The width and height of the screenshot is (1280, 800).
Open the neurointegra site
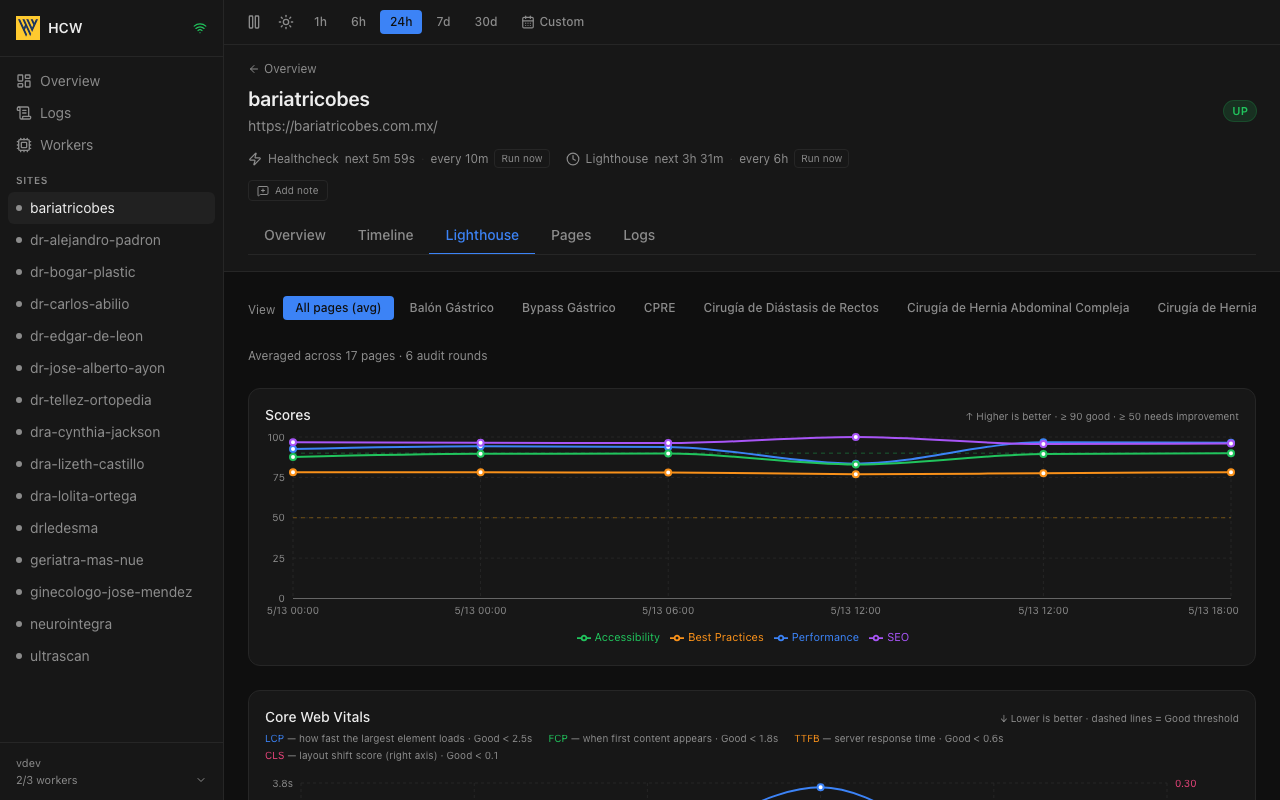point(111,624)
